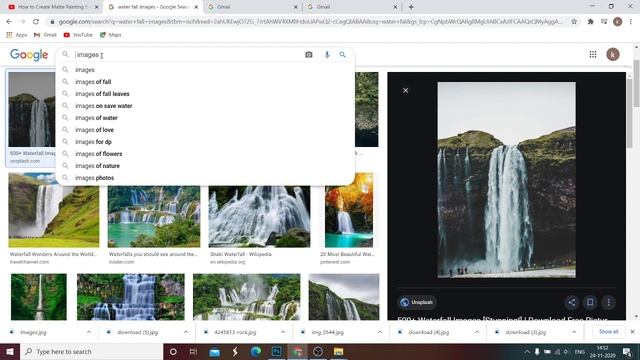Open Waterfalls you should see thumbnail
640x360 pixels.
pyautogui.click(x=154, y=217)
